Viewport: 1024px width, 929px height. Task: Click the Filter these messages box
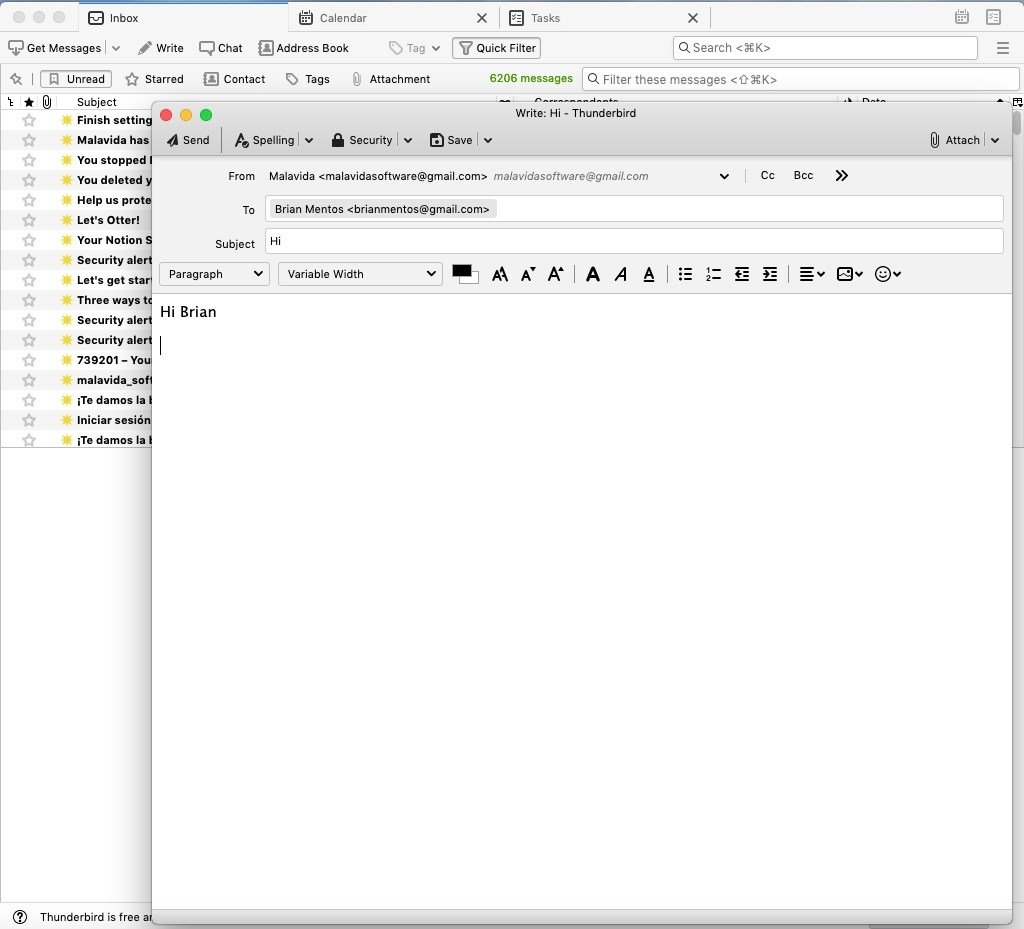tap(801, 79)
